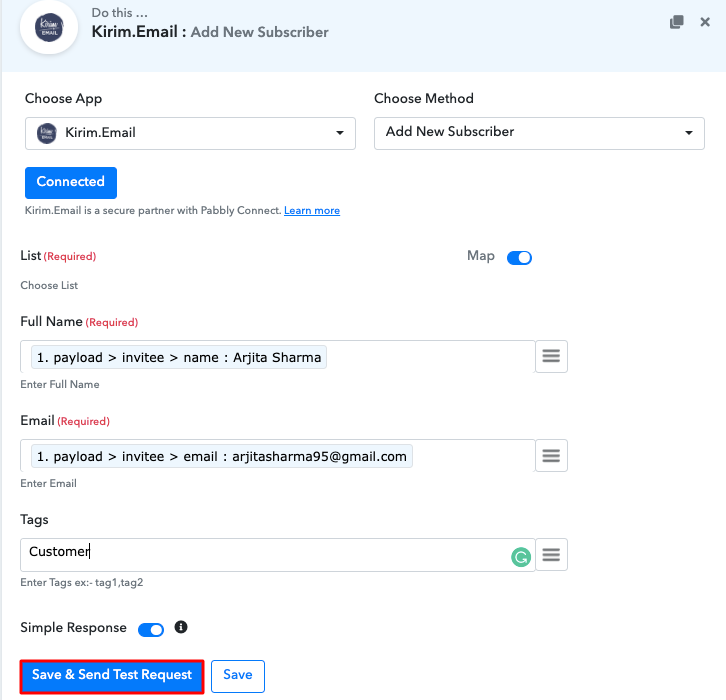This screenshot has width=726, height=700.
Task: Click into the Email input field
Action: pos(278,456)
